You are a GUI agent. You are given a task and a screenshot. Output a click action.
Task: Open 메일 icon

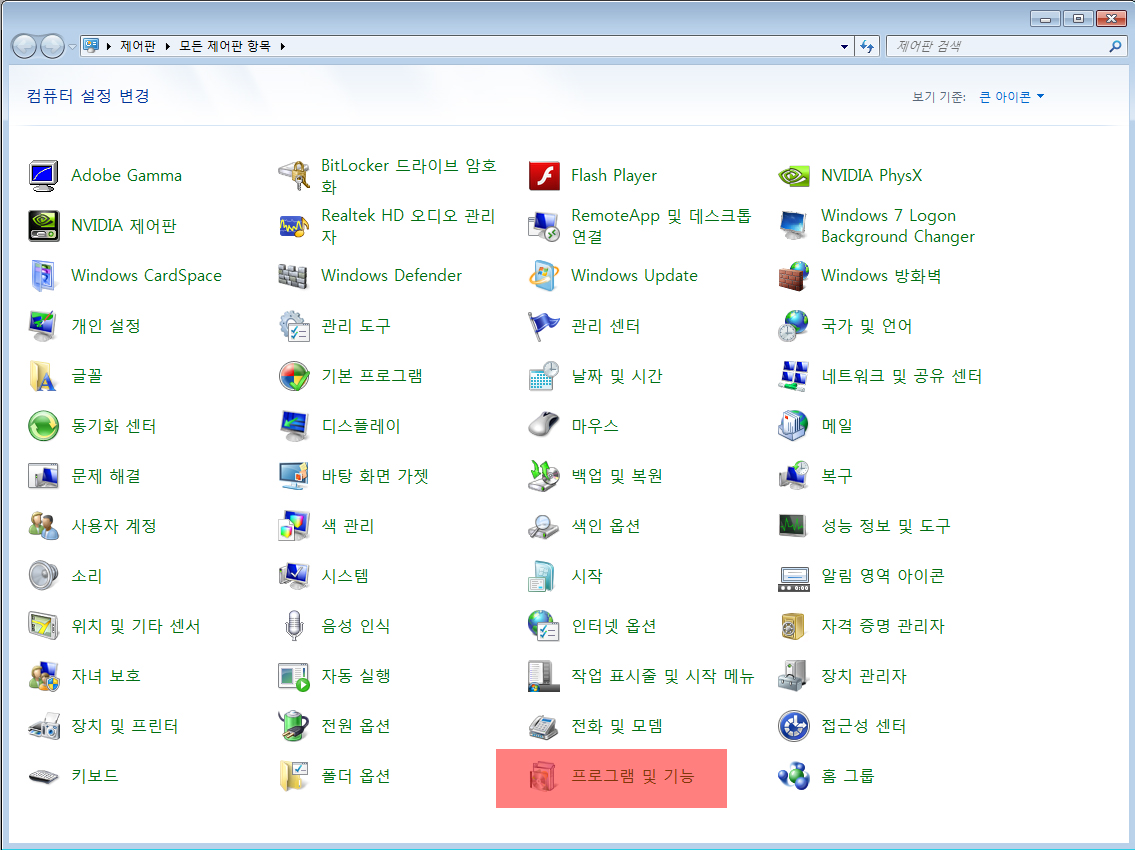coord(793,426)
